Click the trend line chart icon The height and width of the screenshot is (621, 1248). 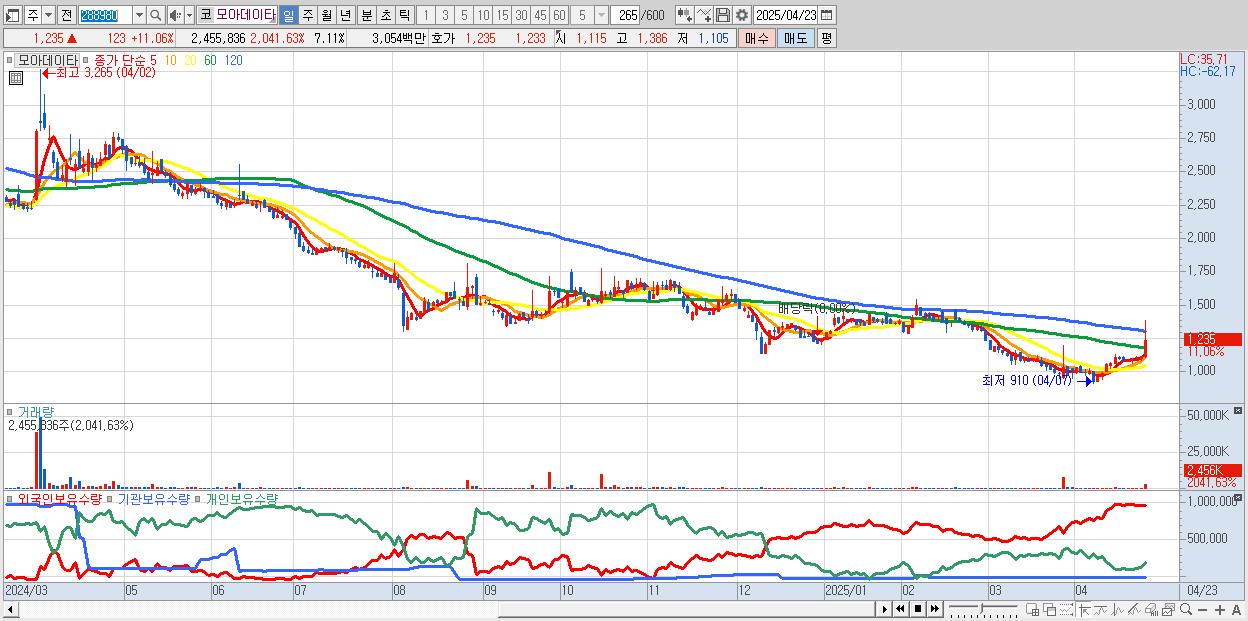[1134, 609]
